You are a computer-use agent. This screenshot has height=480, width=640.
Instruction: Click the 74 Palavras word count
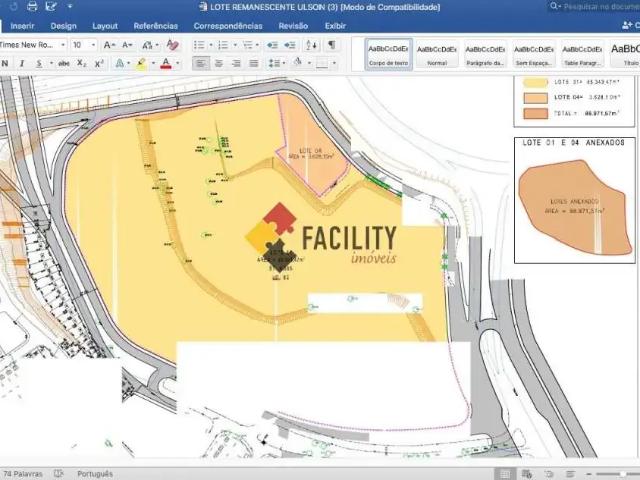coord(22,474)
